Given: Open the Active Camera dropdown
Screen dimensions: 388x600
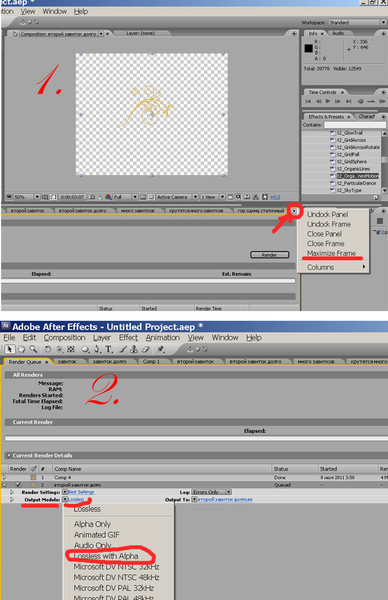Looking at the screenshot, I should [177, 197].
